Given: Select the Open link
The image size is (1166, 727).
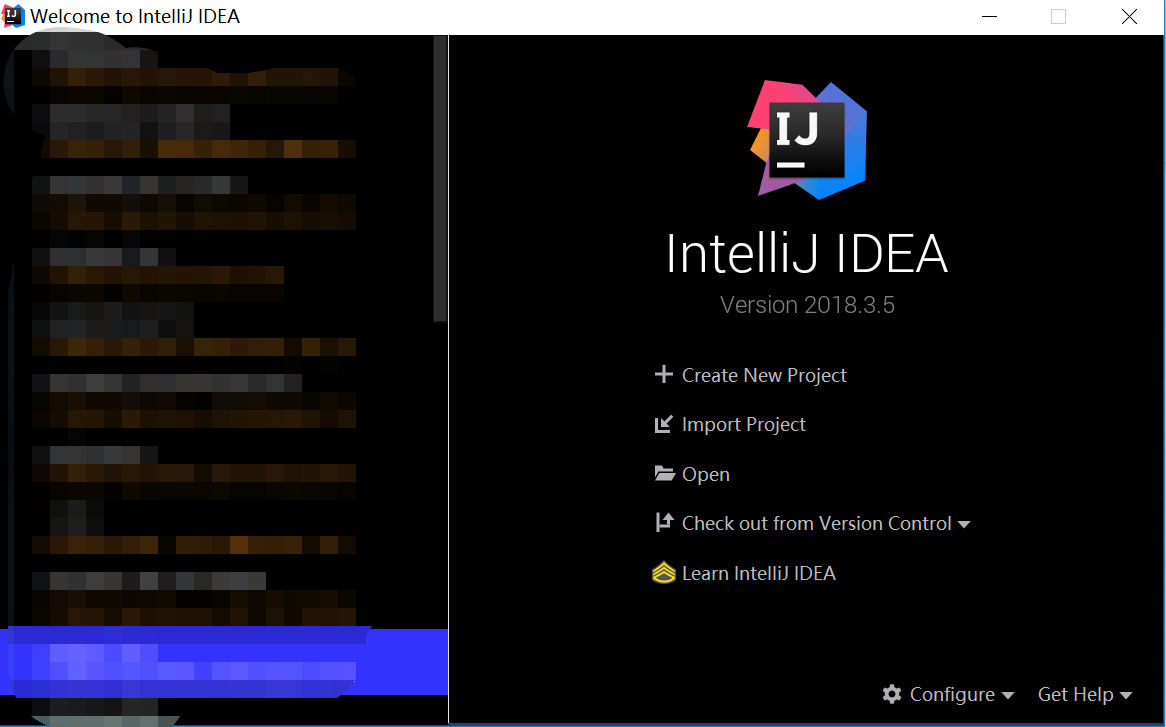Looking at the screenshot, I should point(706,474).
